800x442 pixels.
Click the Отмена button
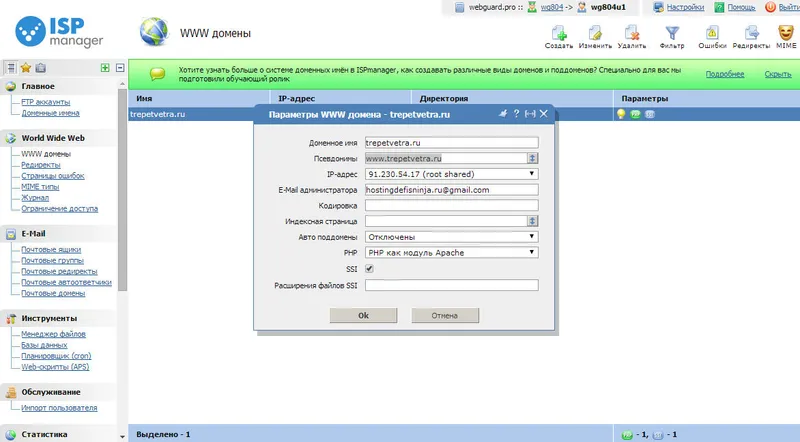[445, 315]
